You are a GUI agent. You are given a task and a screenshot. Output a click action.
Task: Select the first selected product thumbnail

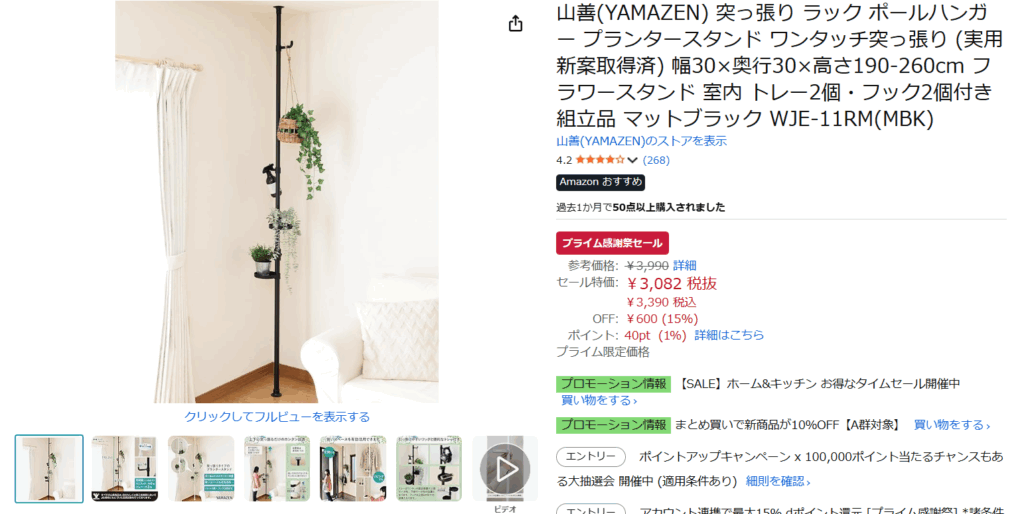(x=50, y=468)
